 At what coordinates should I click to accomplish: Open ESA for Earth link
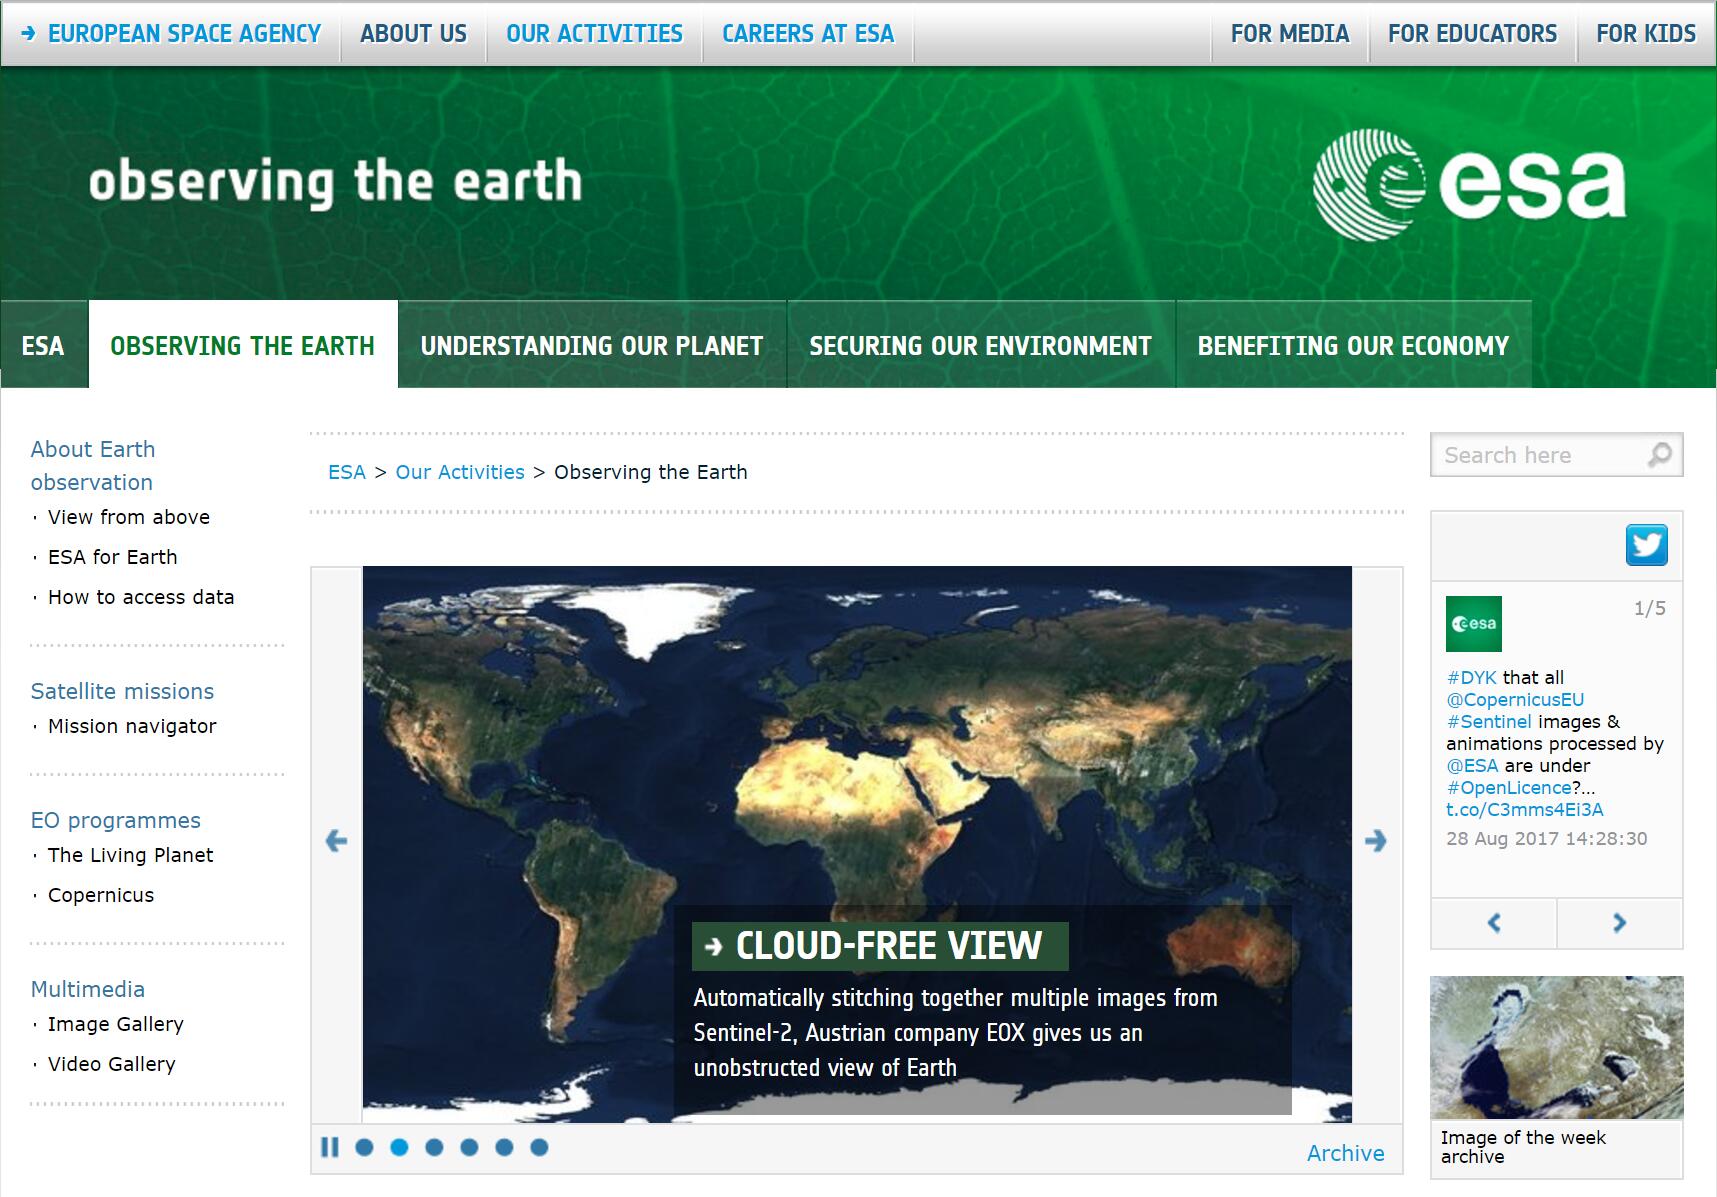[113, 557]
